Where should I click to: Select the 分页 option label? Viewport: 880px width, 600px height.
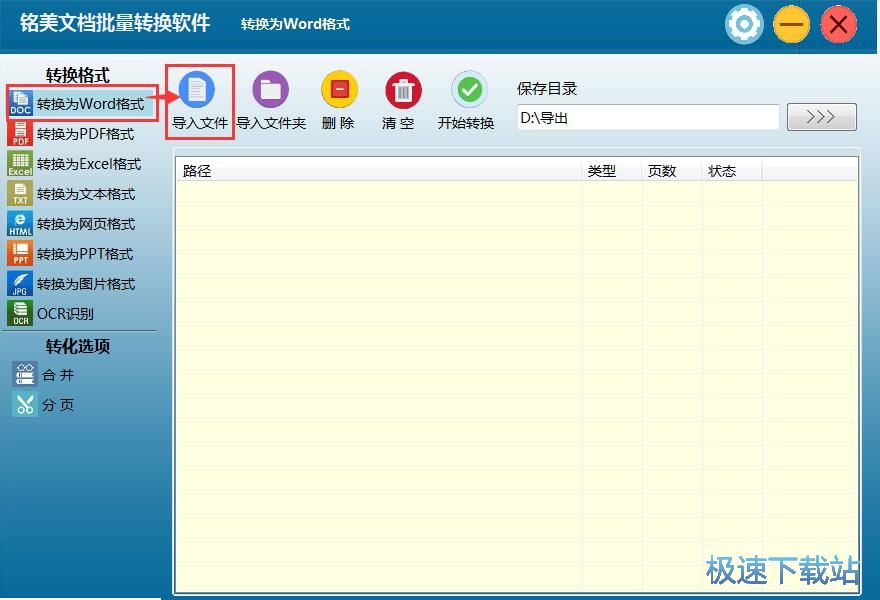point(58,405)
